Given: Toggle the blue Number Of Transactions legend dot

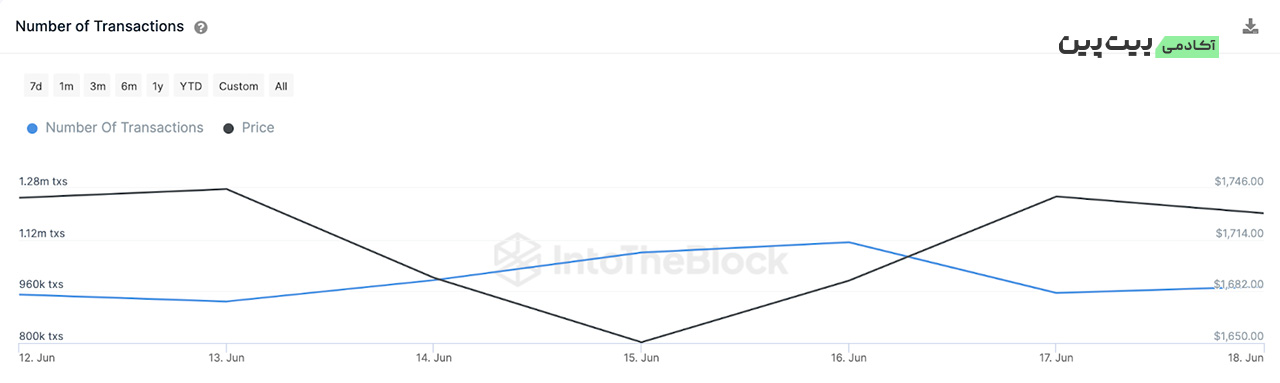Looking at the screenshot, I should coord(32,129).
